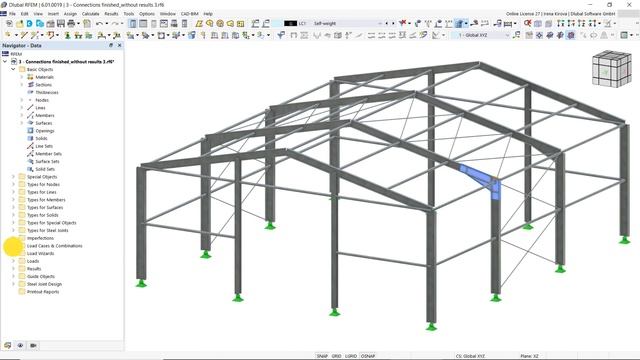Viewport: 640px width, 360px height.
Task: Click the Surface Sets icon in the tree
Action: tap(30, 161)
